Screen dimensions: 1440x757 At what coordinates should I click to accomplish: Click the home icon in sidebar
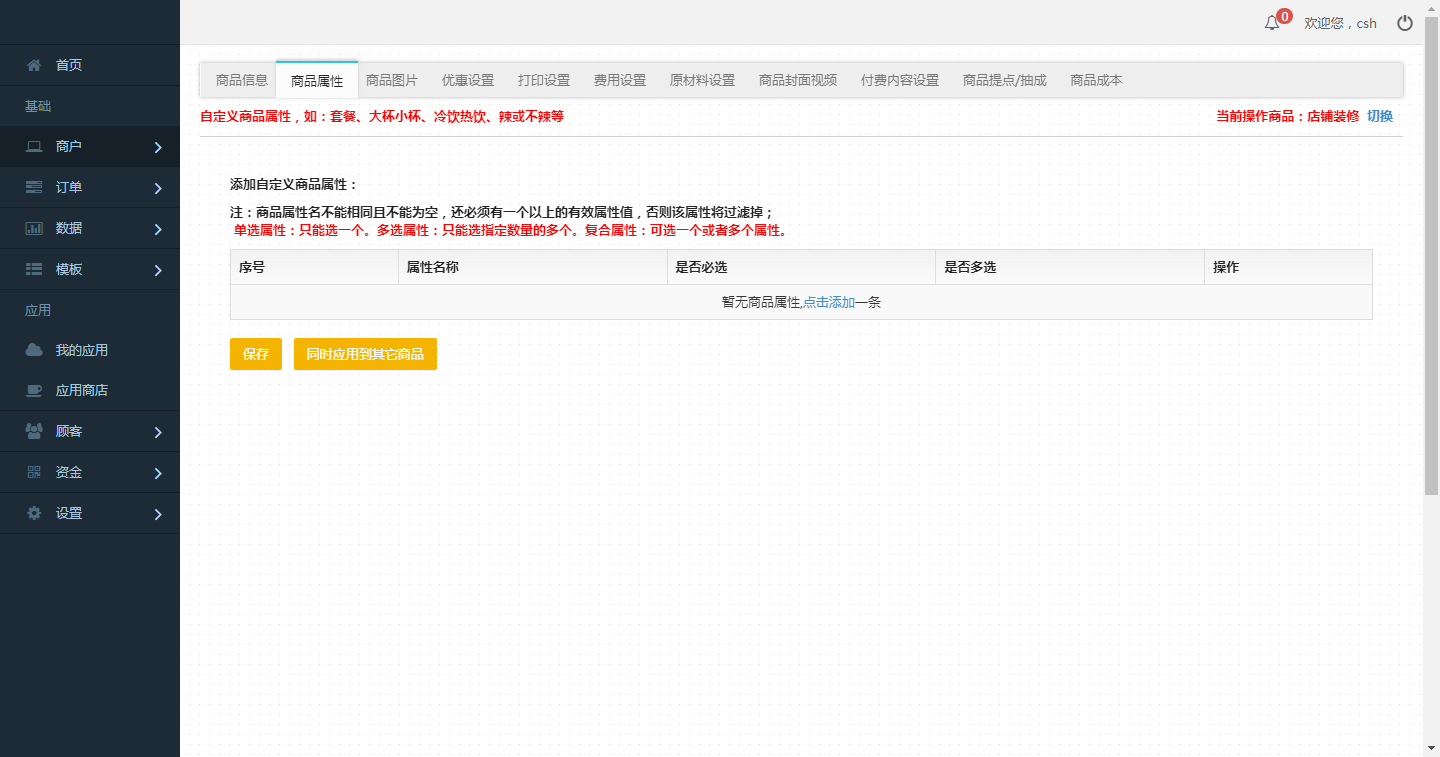(34, 65)
